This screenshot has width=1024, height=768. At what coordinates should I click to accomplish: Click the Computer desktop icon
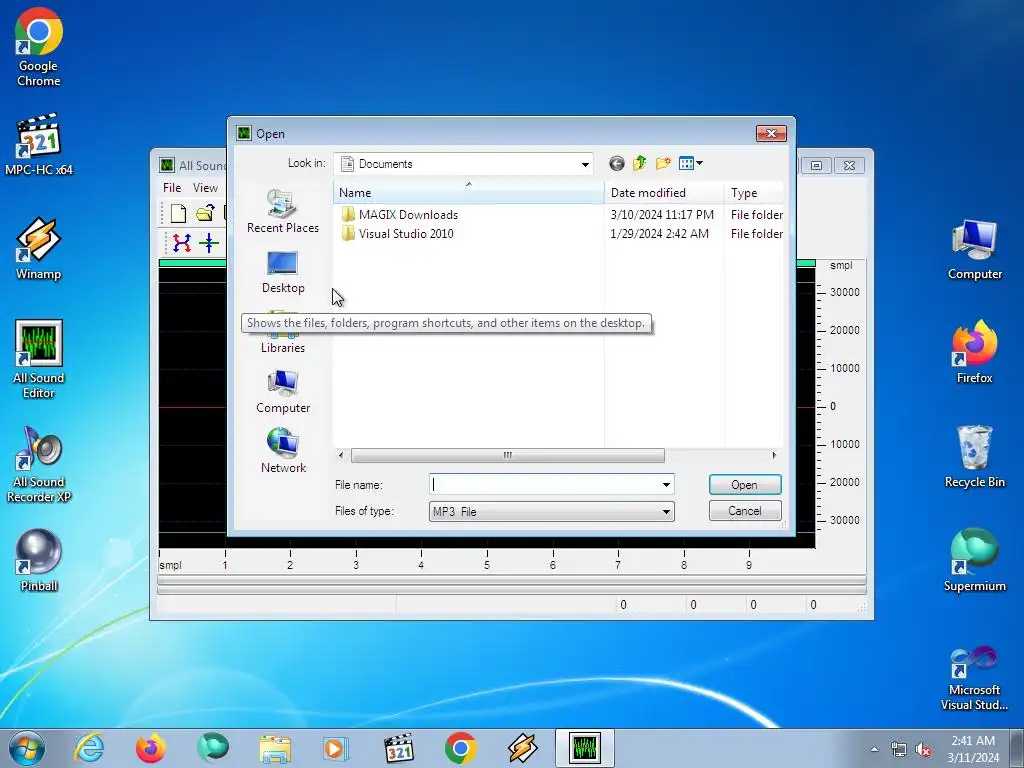pyautogui.click(x=974, y=249)
